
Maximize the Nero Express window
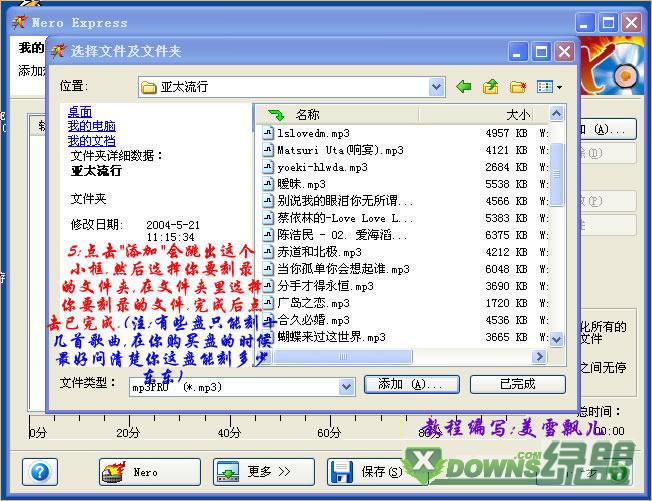click(608, 22)
